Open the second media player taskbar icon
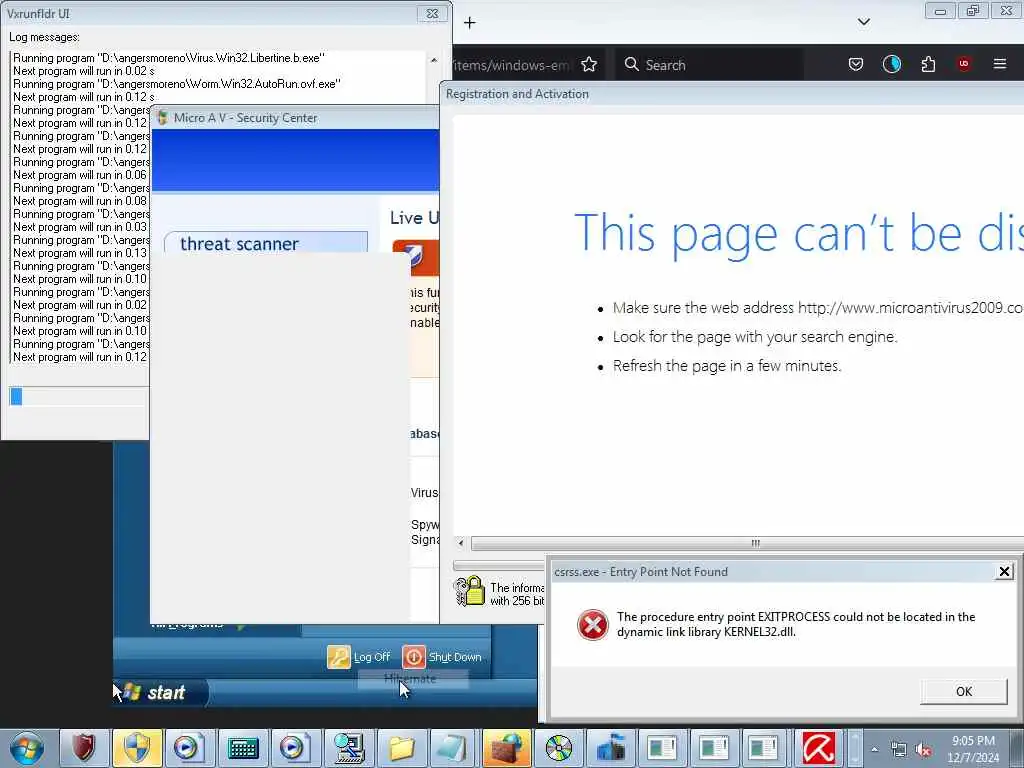This screenshot has height=768, width=1024. [x=295, y=748]
